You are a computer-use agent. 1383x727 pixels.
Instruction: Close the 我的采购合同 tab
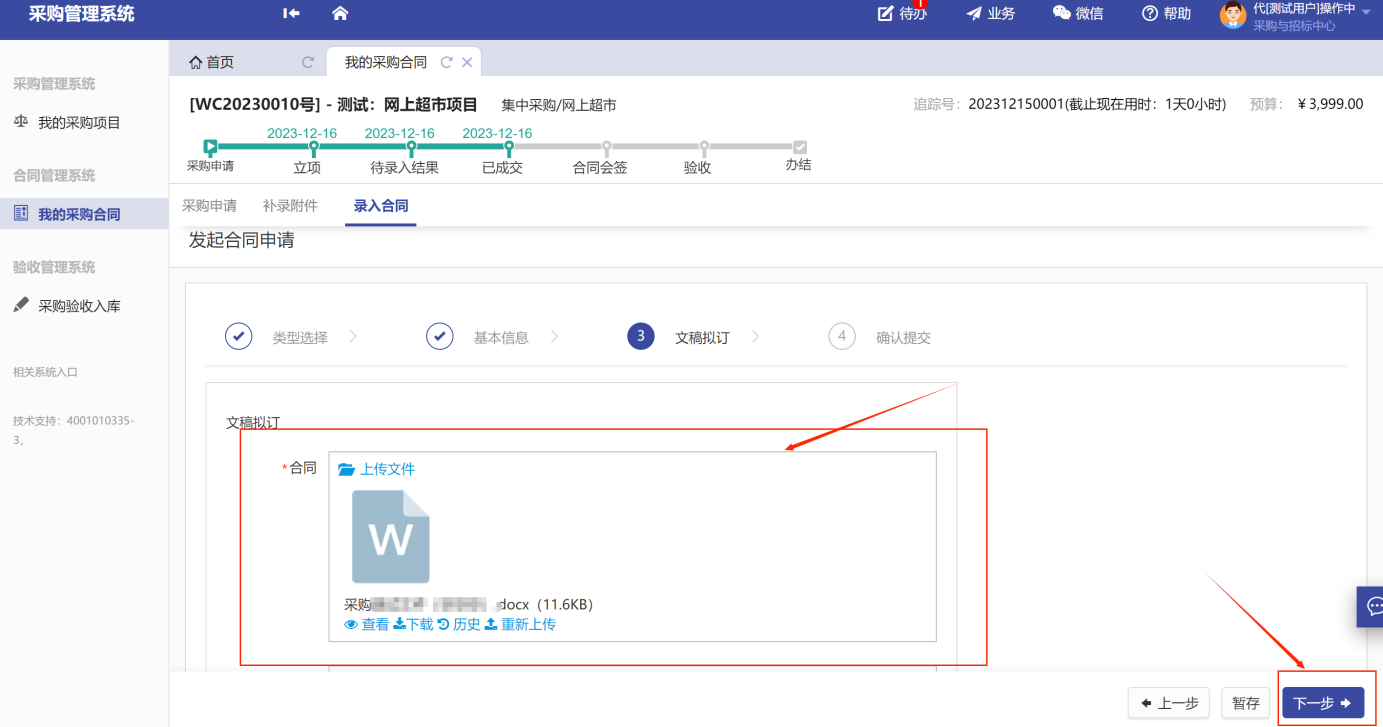coord(467,62)
